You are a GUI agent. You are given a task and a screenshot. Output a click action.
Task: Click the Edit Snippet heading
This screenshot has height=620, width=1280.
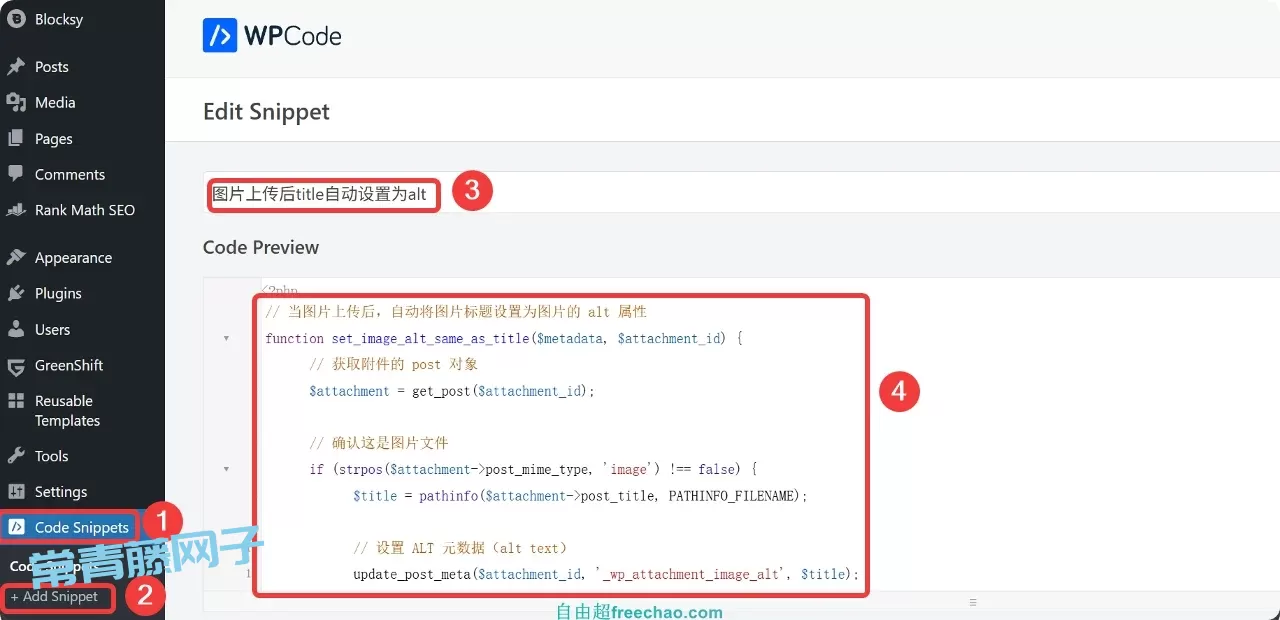tap(266, 112)
